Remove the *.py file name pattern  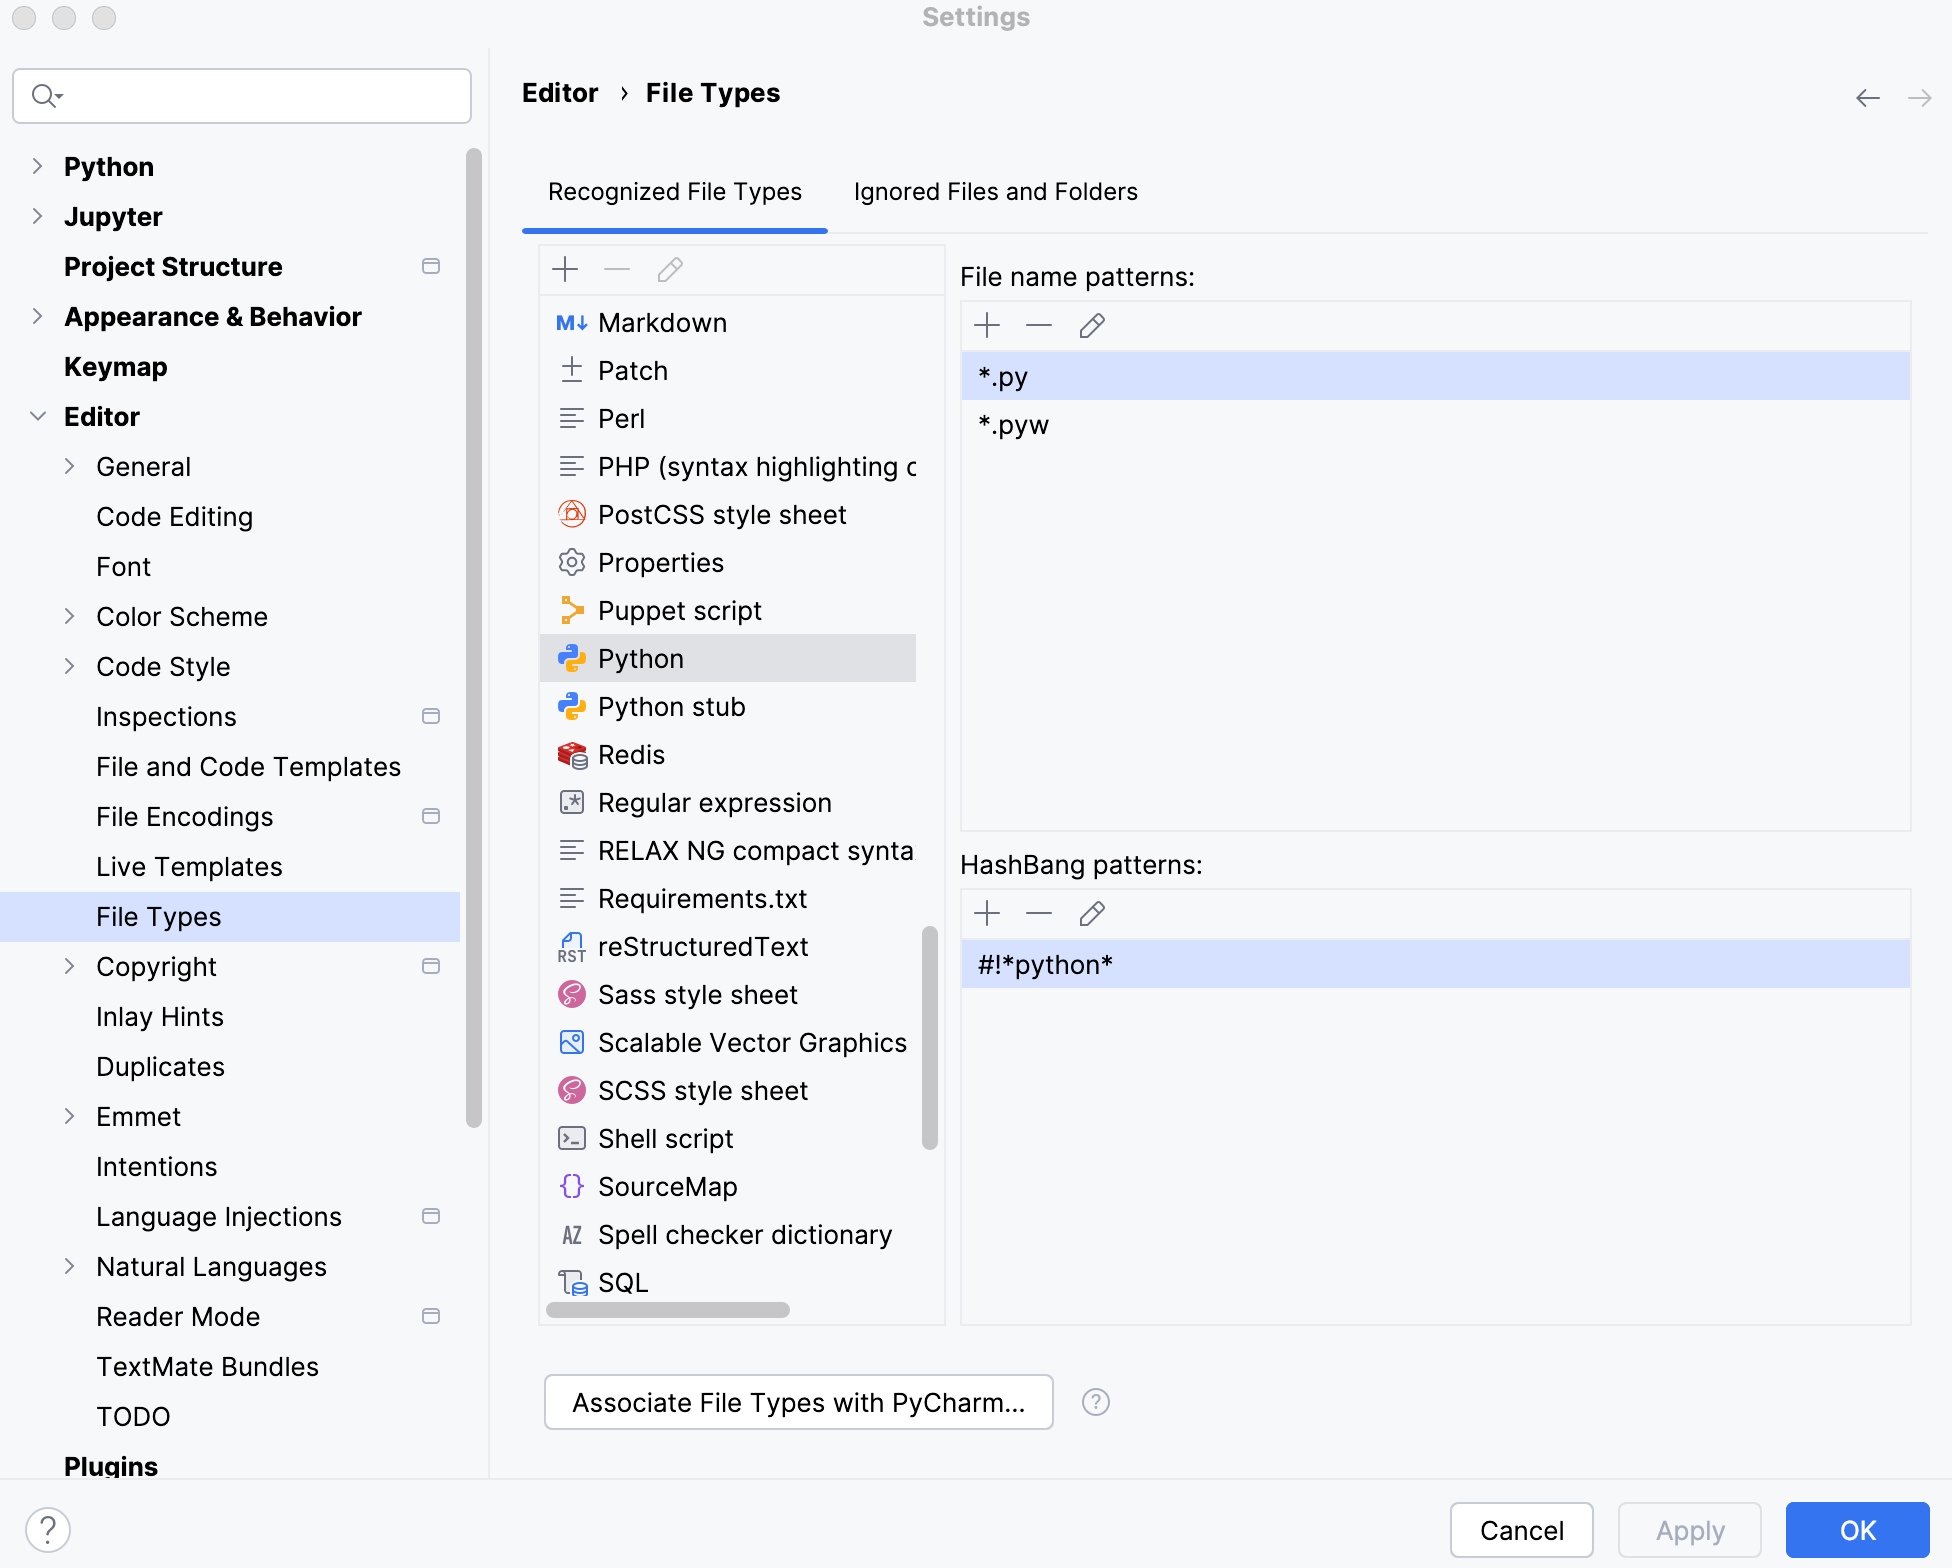pos(1039,325)
